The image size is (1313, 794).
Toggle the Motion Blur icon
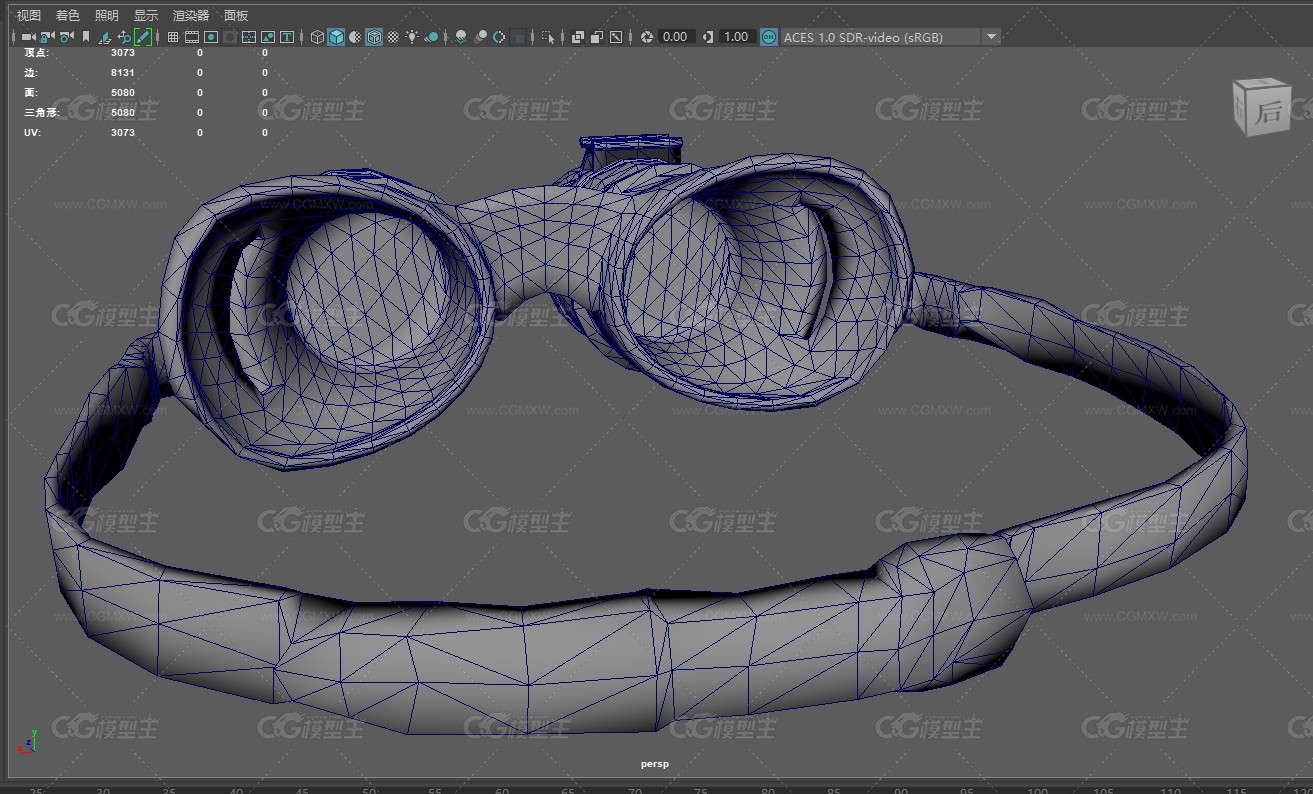(480, 37)
